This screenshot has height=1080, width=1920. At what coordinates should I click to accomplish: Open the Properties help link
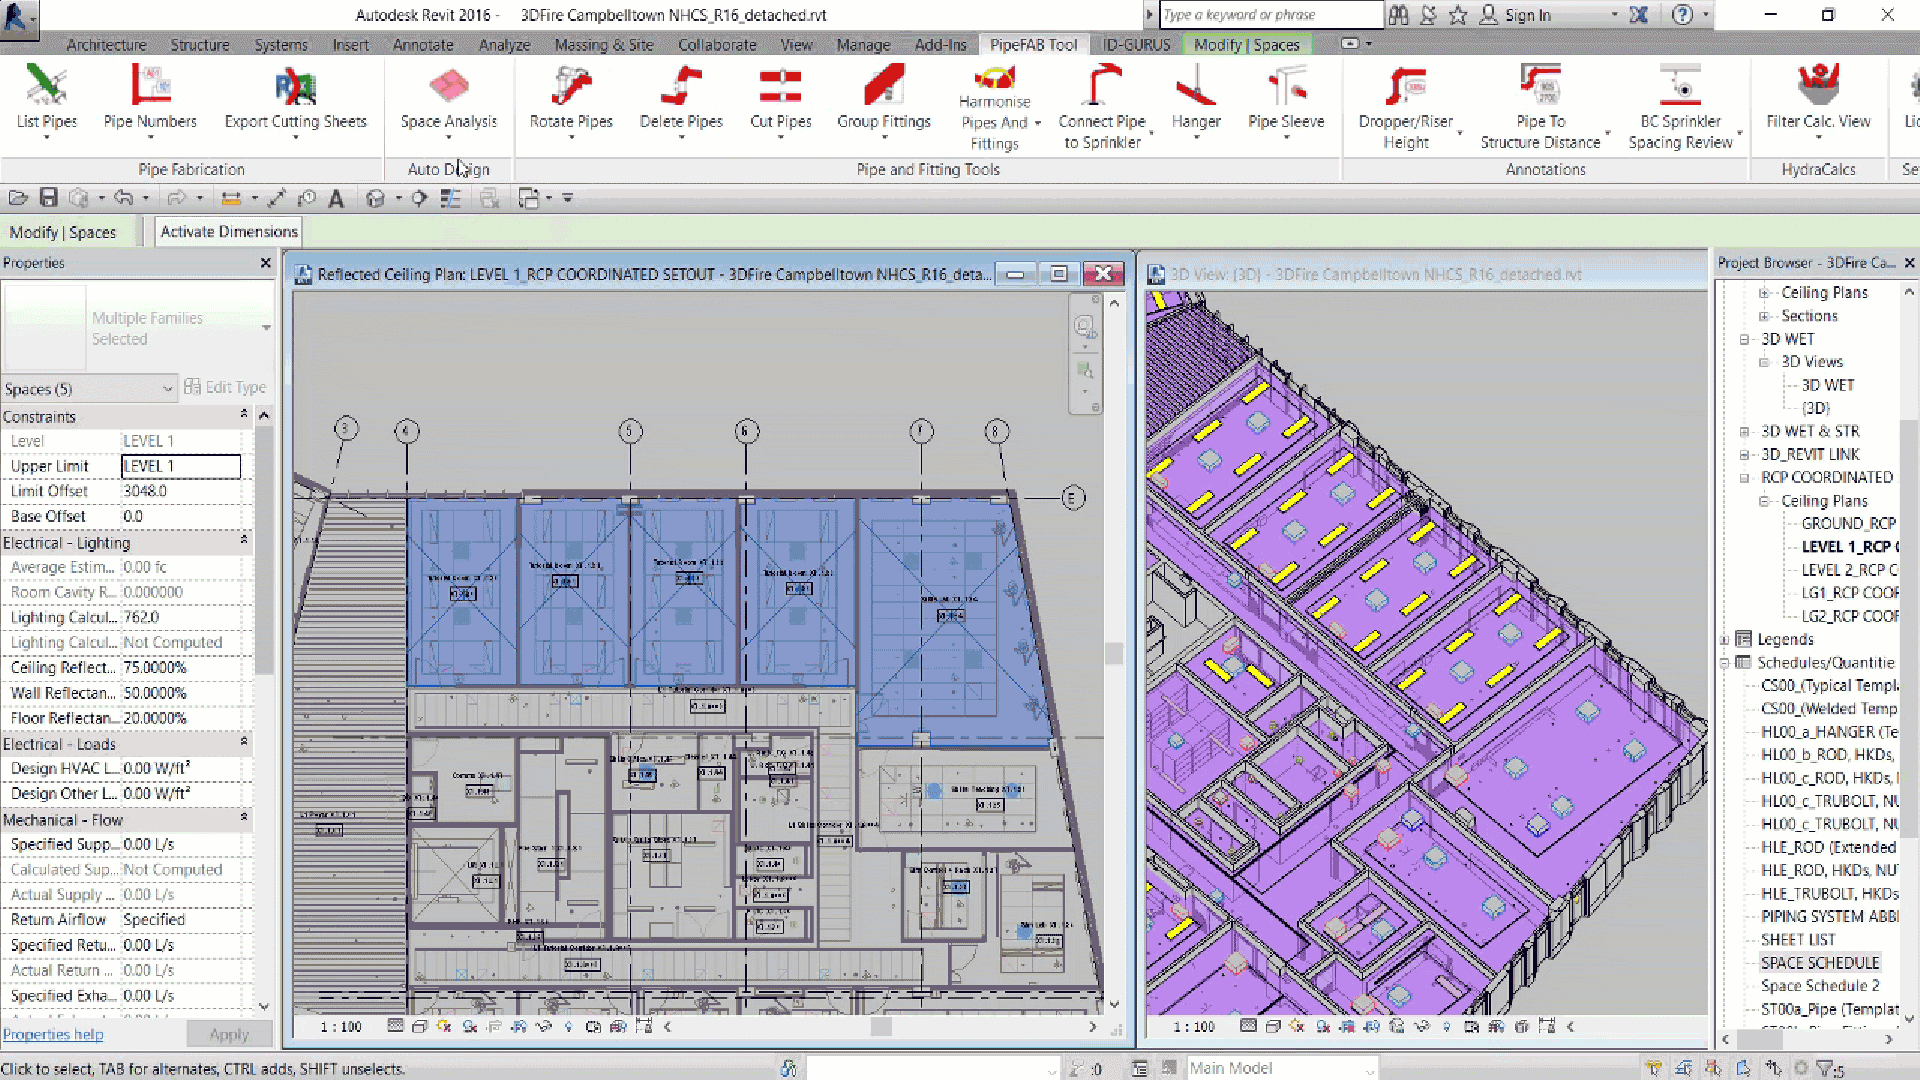pyautogui.click(x=53, y=1034)
